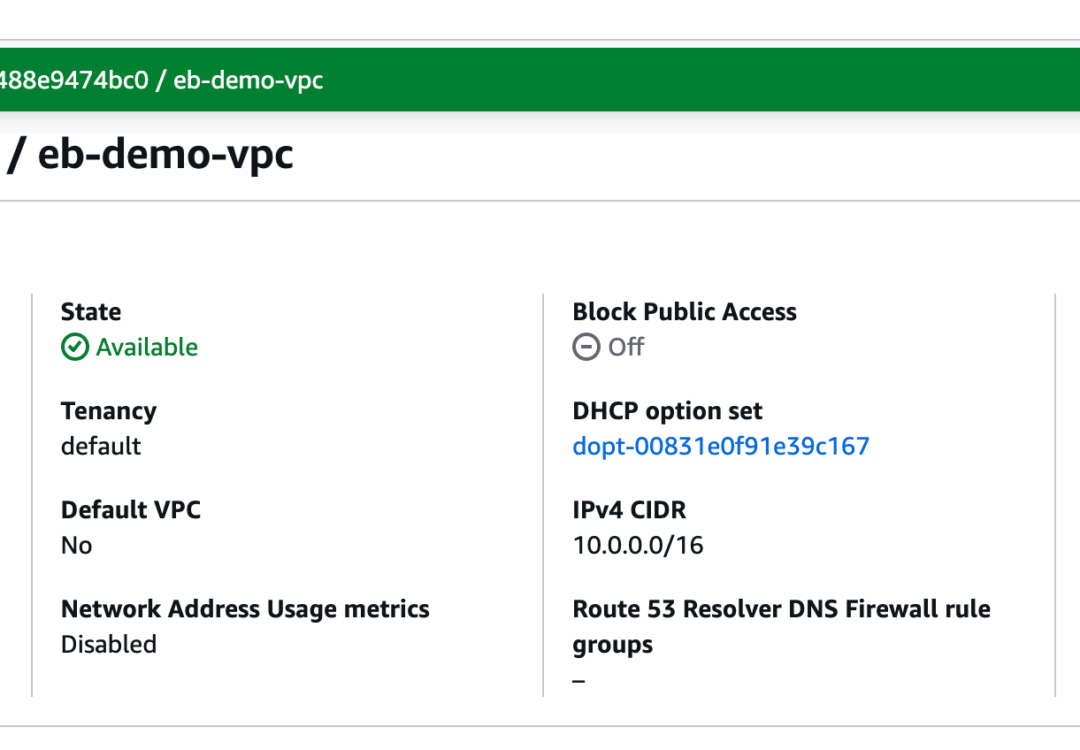Click the green success banner VPC text
Image resolution: width=1080 pixels, height=750 pixels.
162,80
